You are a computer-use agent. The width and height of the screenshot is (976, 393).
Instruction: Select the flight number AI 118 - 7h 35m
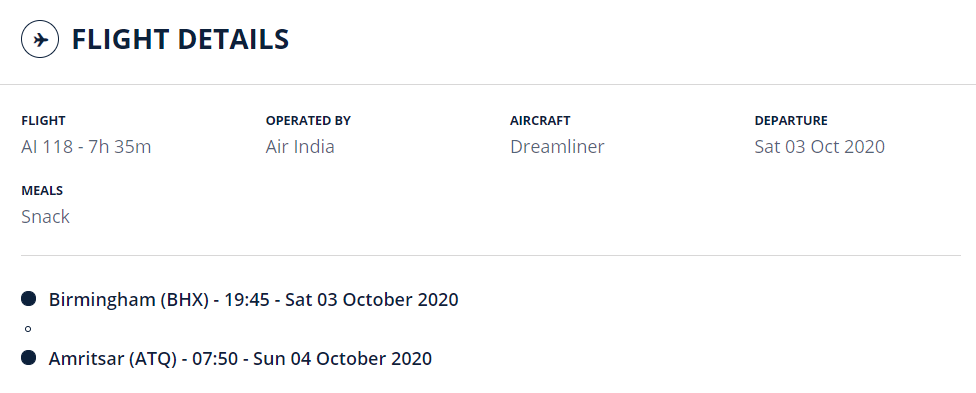tap(86, 147)
